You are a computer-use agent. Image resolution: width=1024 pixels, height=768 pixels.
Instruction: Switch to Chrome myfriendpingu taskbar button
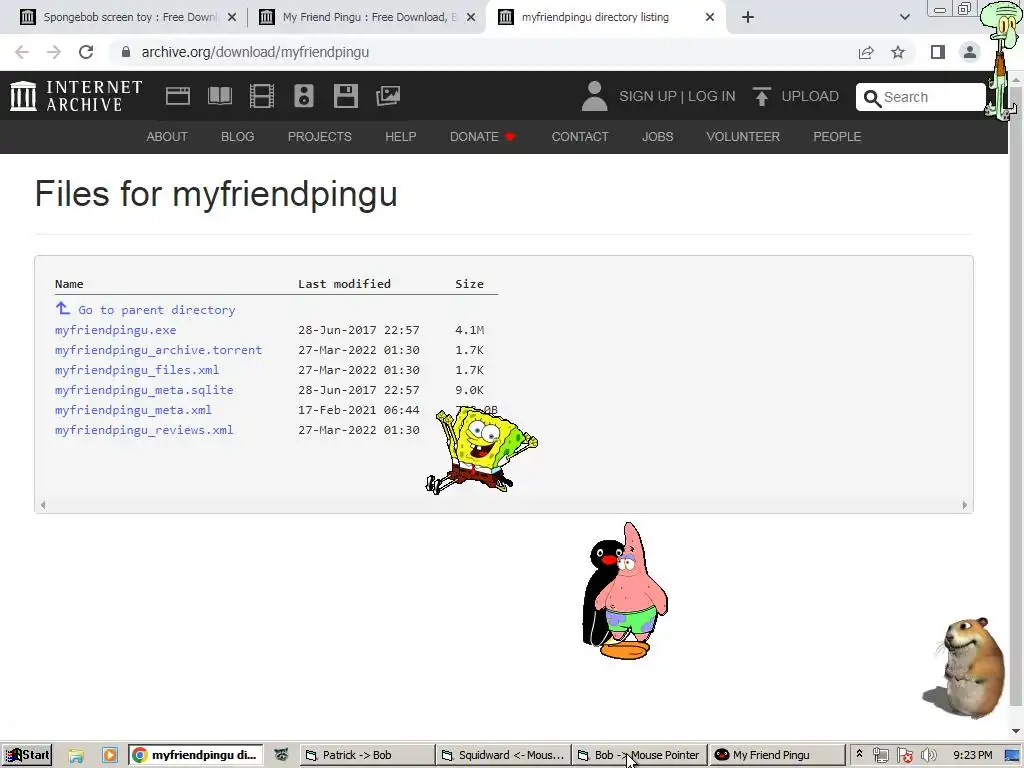[195, 755]
